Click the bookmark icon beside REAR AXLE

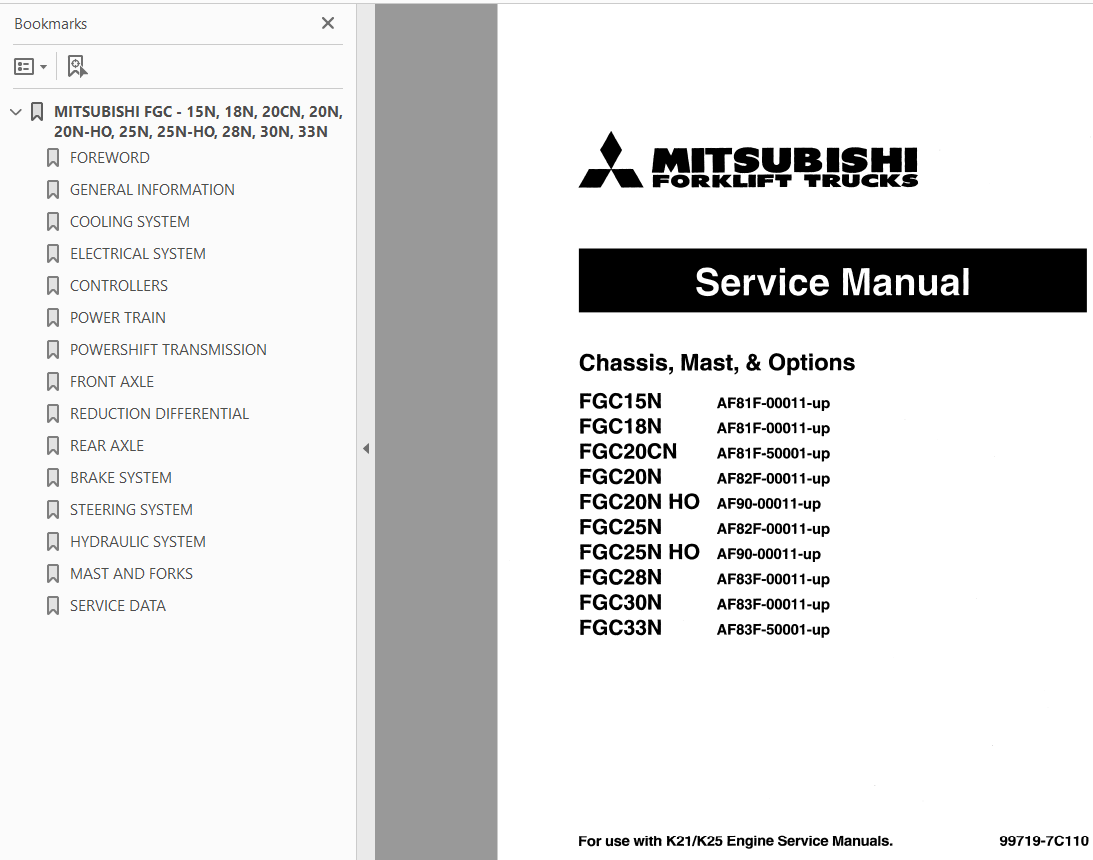[53, 447]
